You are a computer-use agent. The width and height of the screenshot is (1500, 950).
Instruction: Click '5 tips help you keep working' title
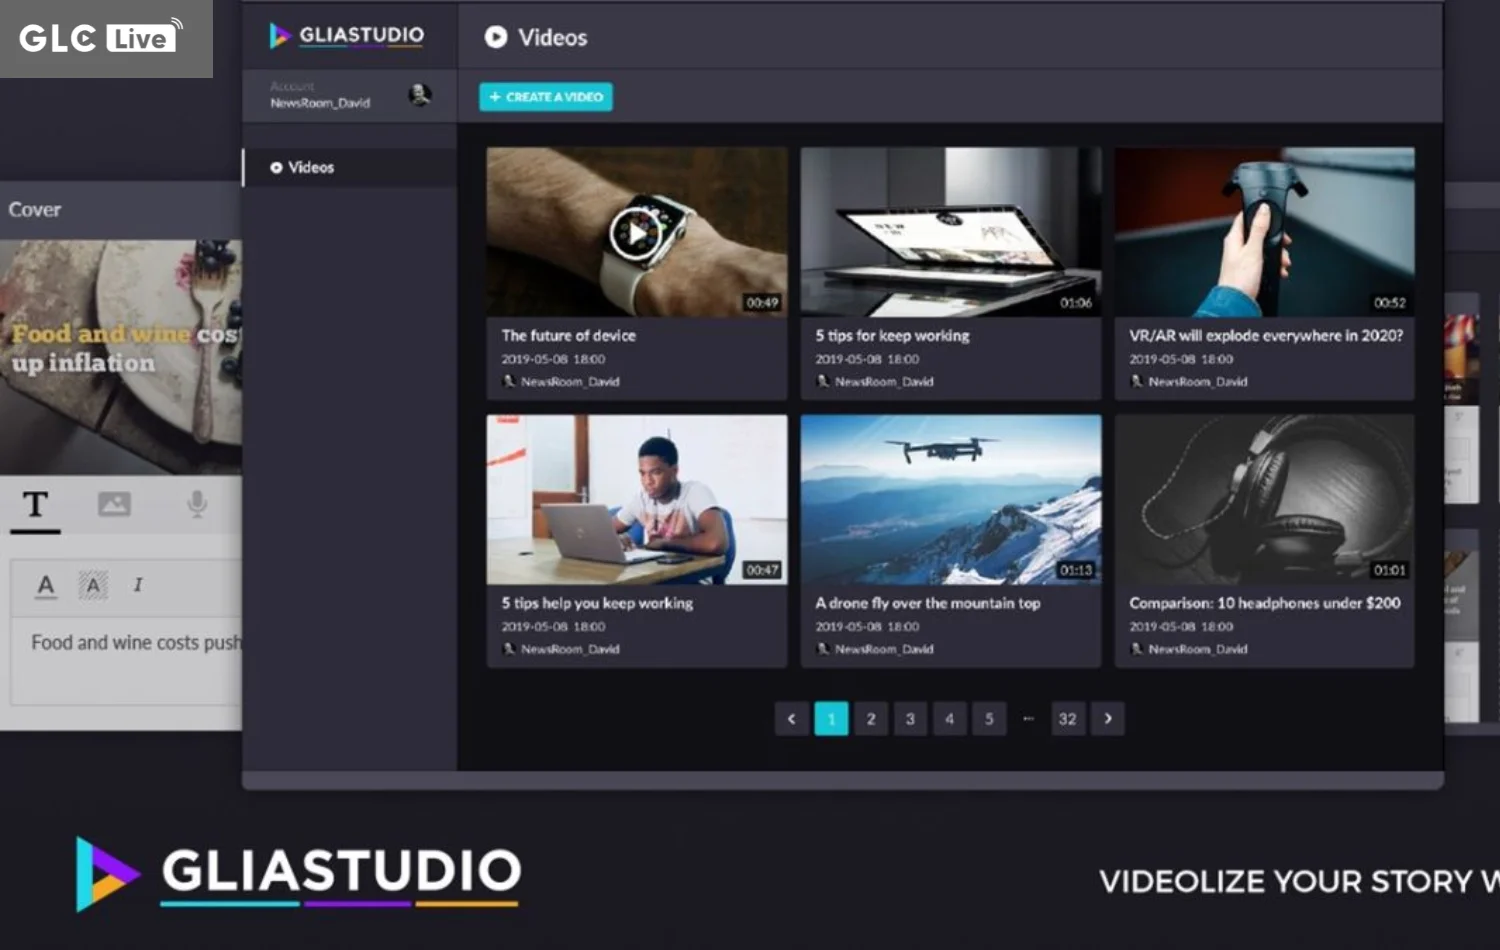[x=597, y=603]
